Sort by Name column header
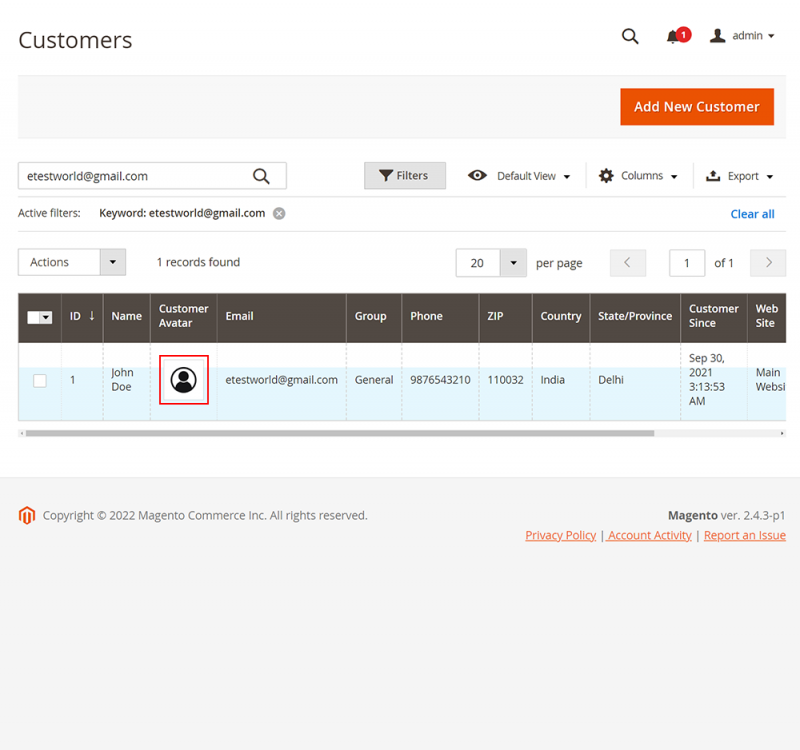This screenshot has width=800, height=750. point(127,316)
